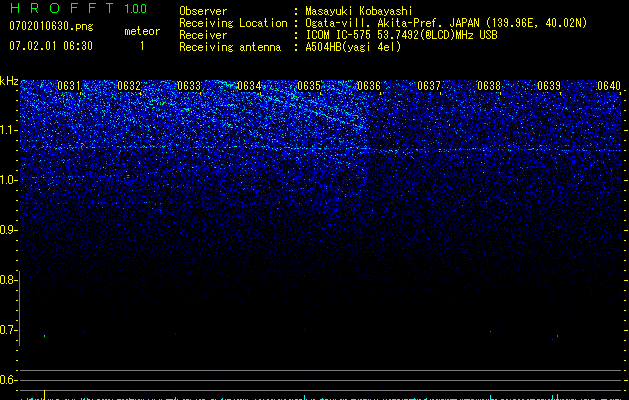629x400 pixels.
Task: Click the Receiving Location label
Action: coord(233,23)
